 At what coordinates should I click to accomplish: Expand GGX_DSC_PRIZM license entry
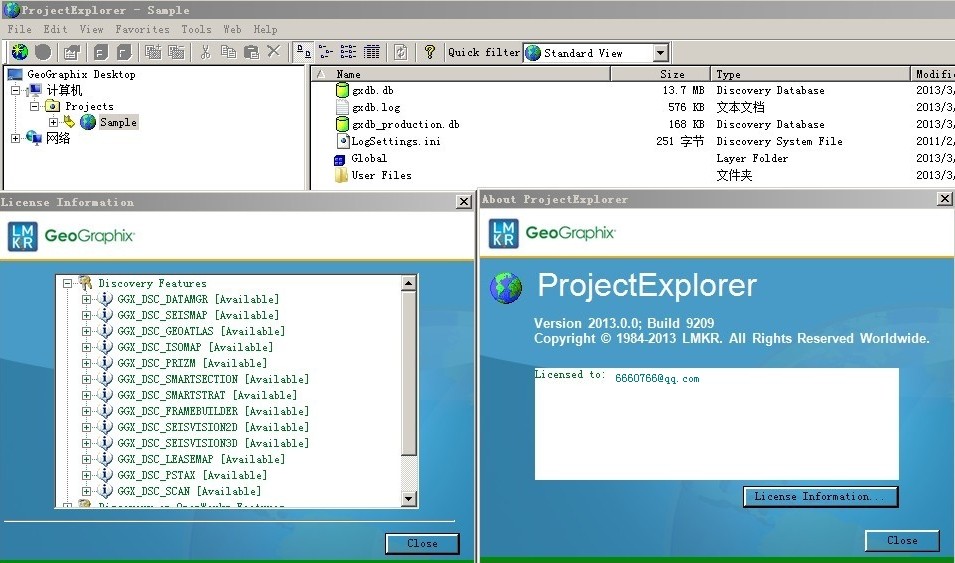click(86, 363)
